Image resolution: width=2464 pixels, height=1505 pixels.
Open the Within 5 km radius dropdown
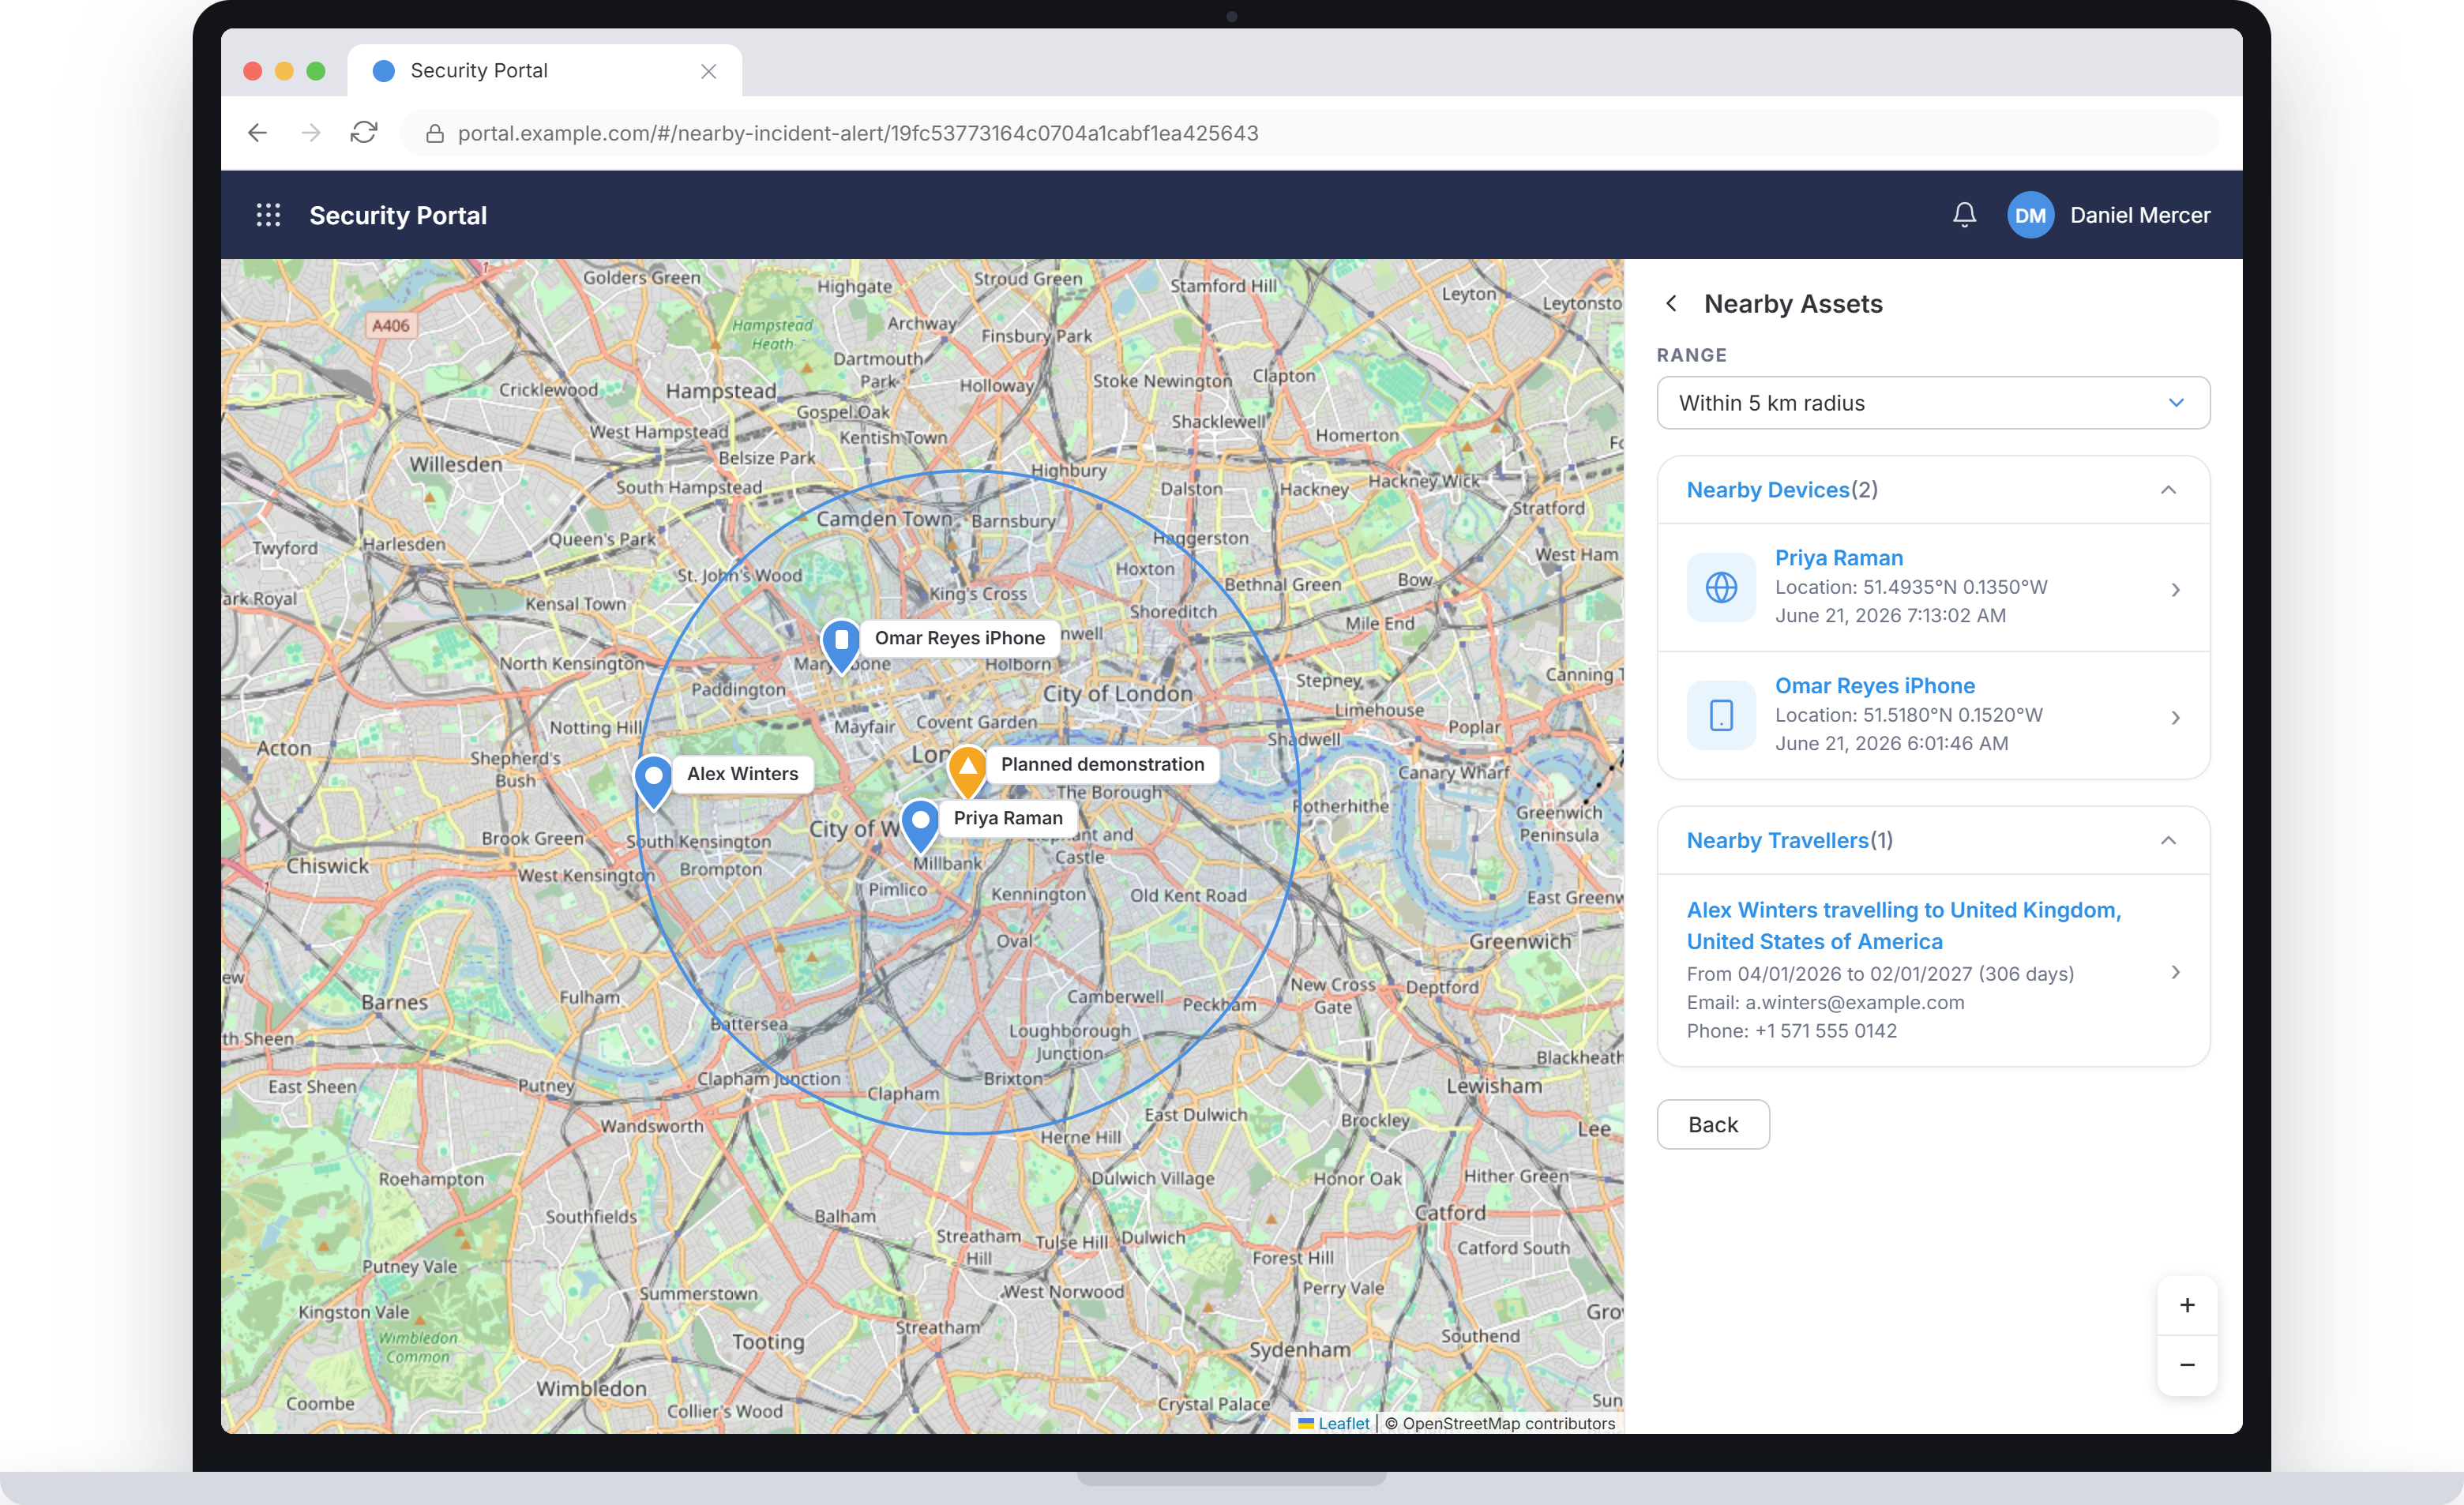[x=1933, y=403]
